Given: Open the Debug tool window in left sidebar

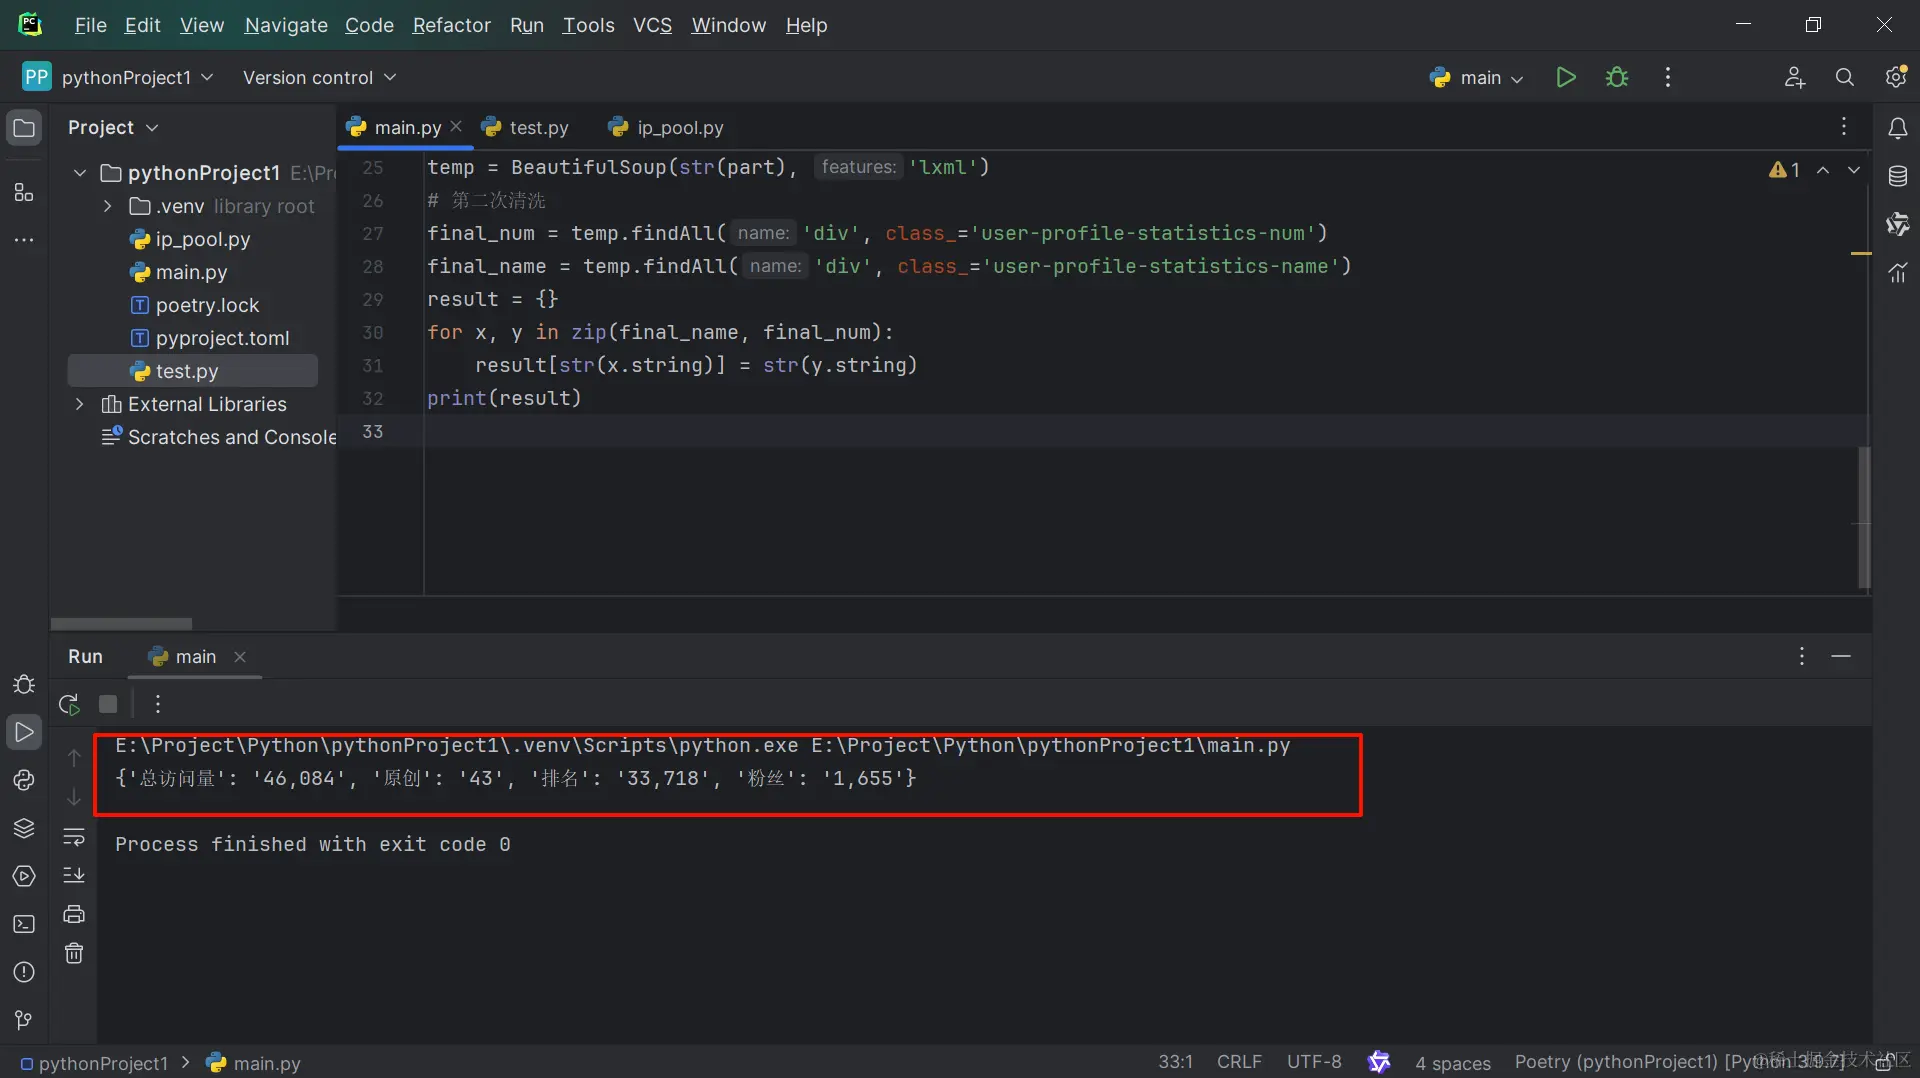Looking at the screenshot, I should click(x=24, y=685).
